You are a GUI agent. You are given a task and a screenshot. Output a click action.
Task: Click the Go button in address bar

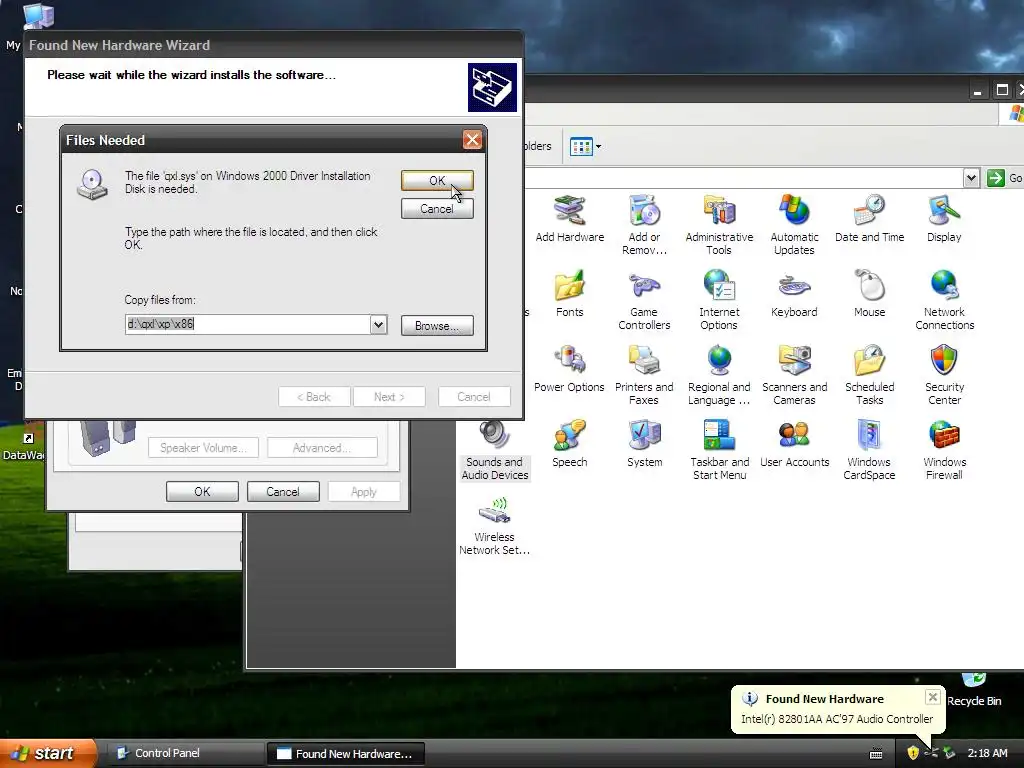(x=1004, y=178)
